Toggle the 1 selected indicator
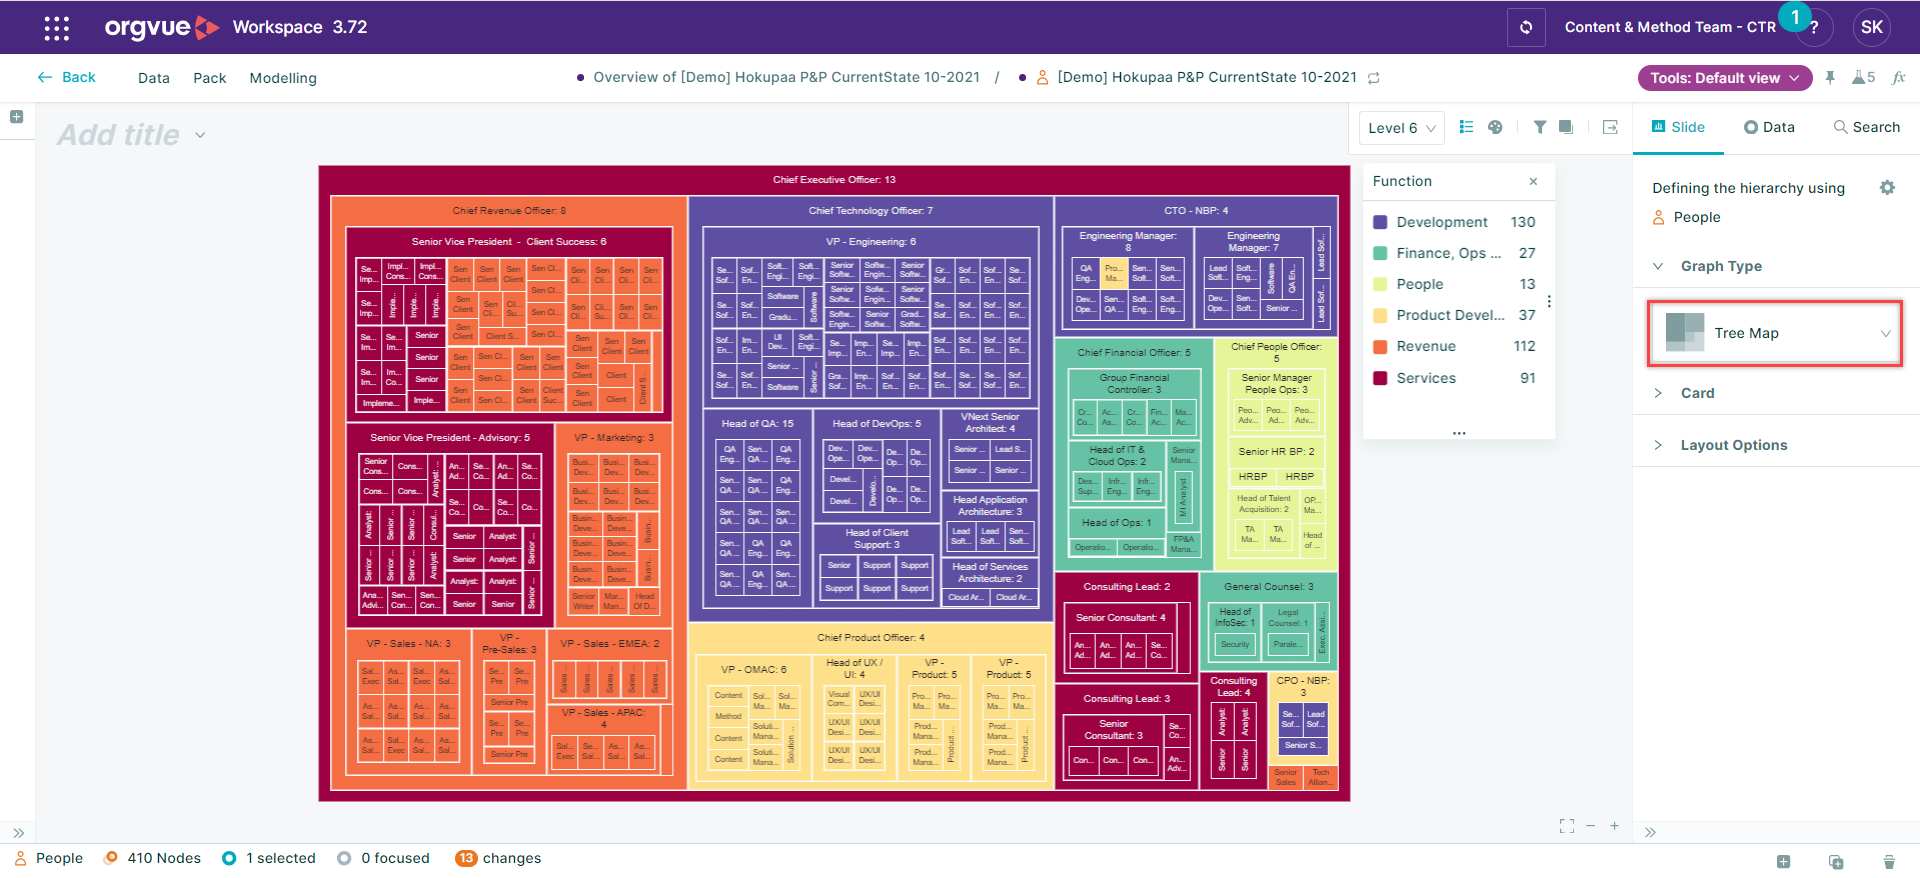The height and width of the screenshot is (878, 1920). (x=269, y=858)
